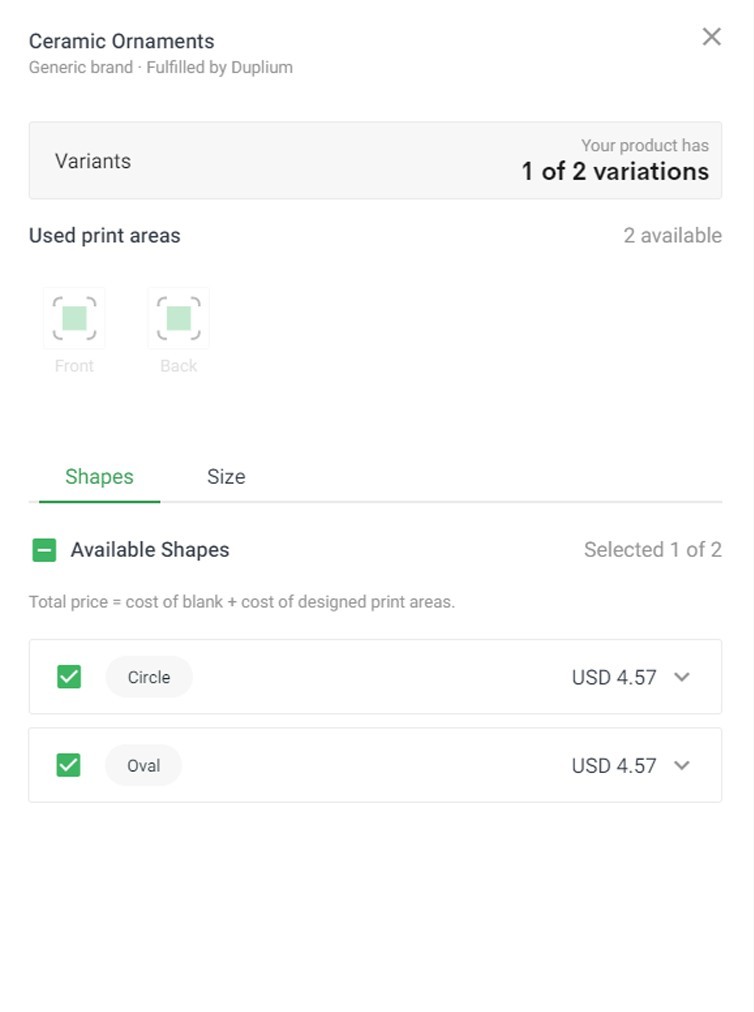
Task: Uncheck the Circle shape checkbox
Action: click(x=69, y=677)
